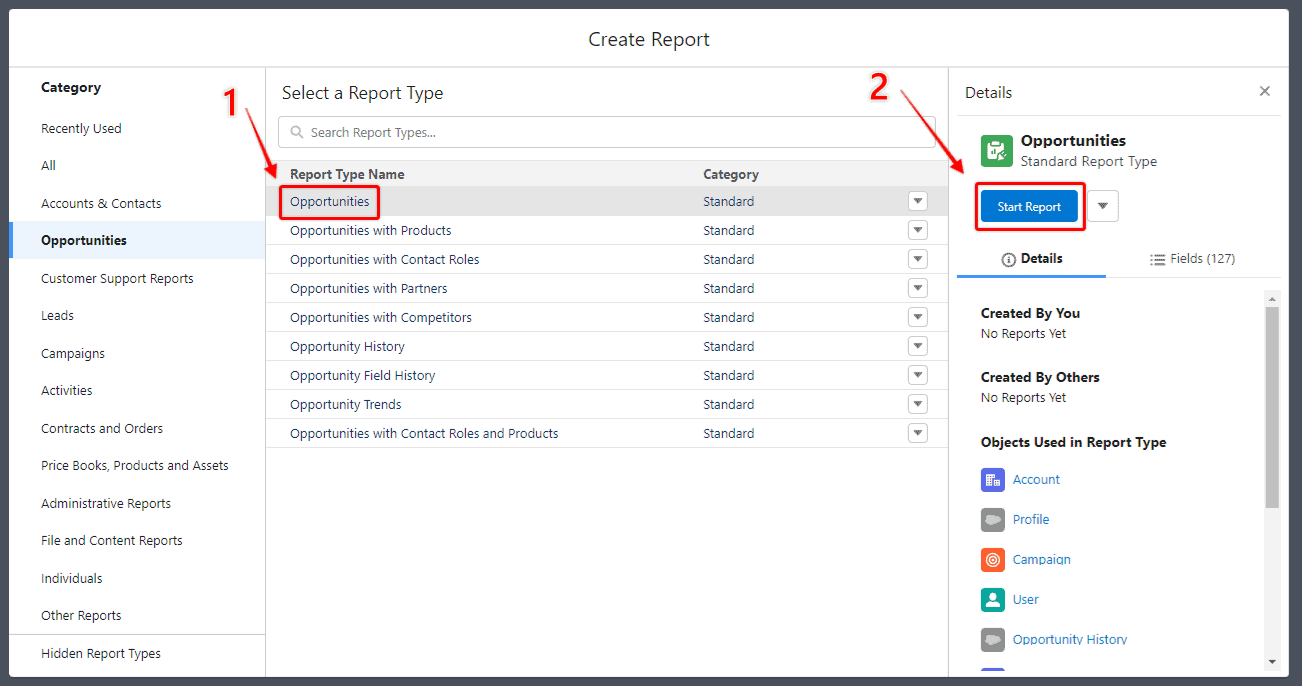This screenshot has height=686, width=1302.
Task: Open the Details tab
Action: [x=1031, y=258]
